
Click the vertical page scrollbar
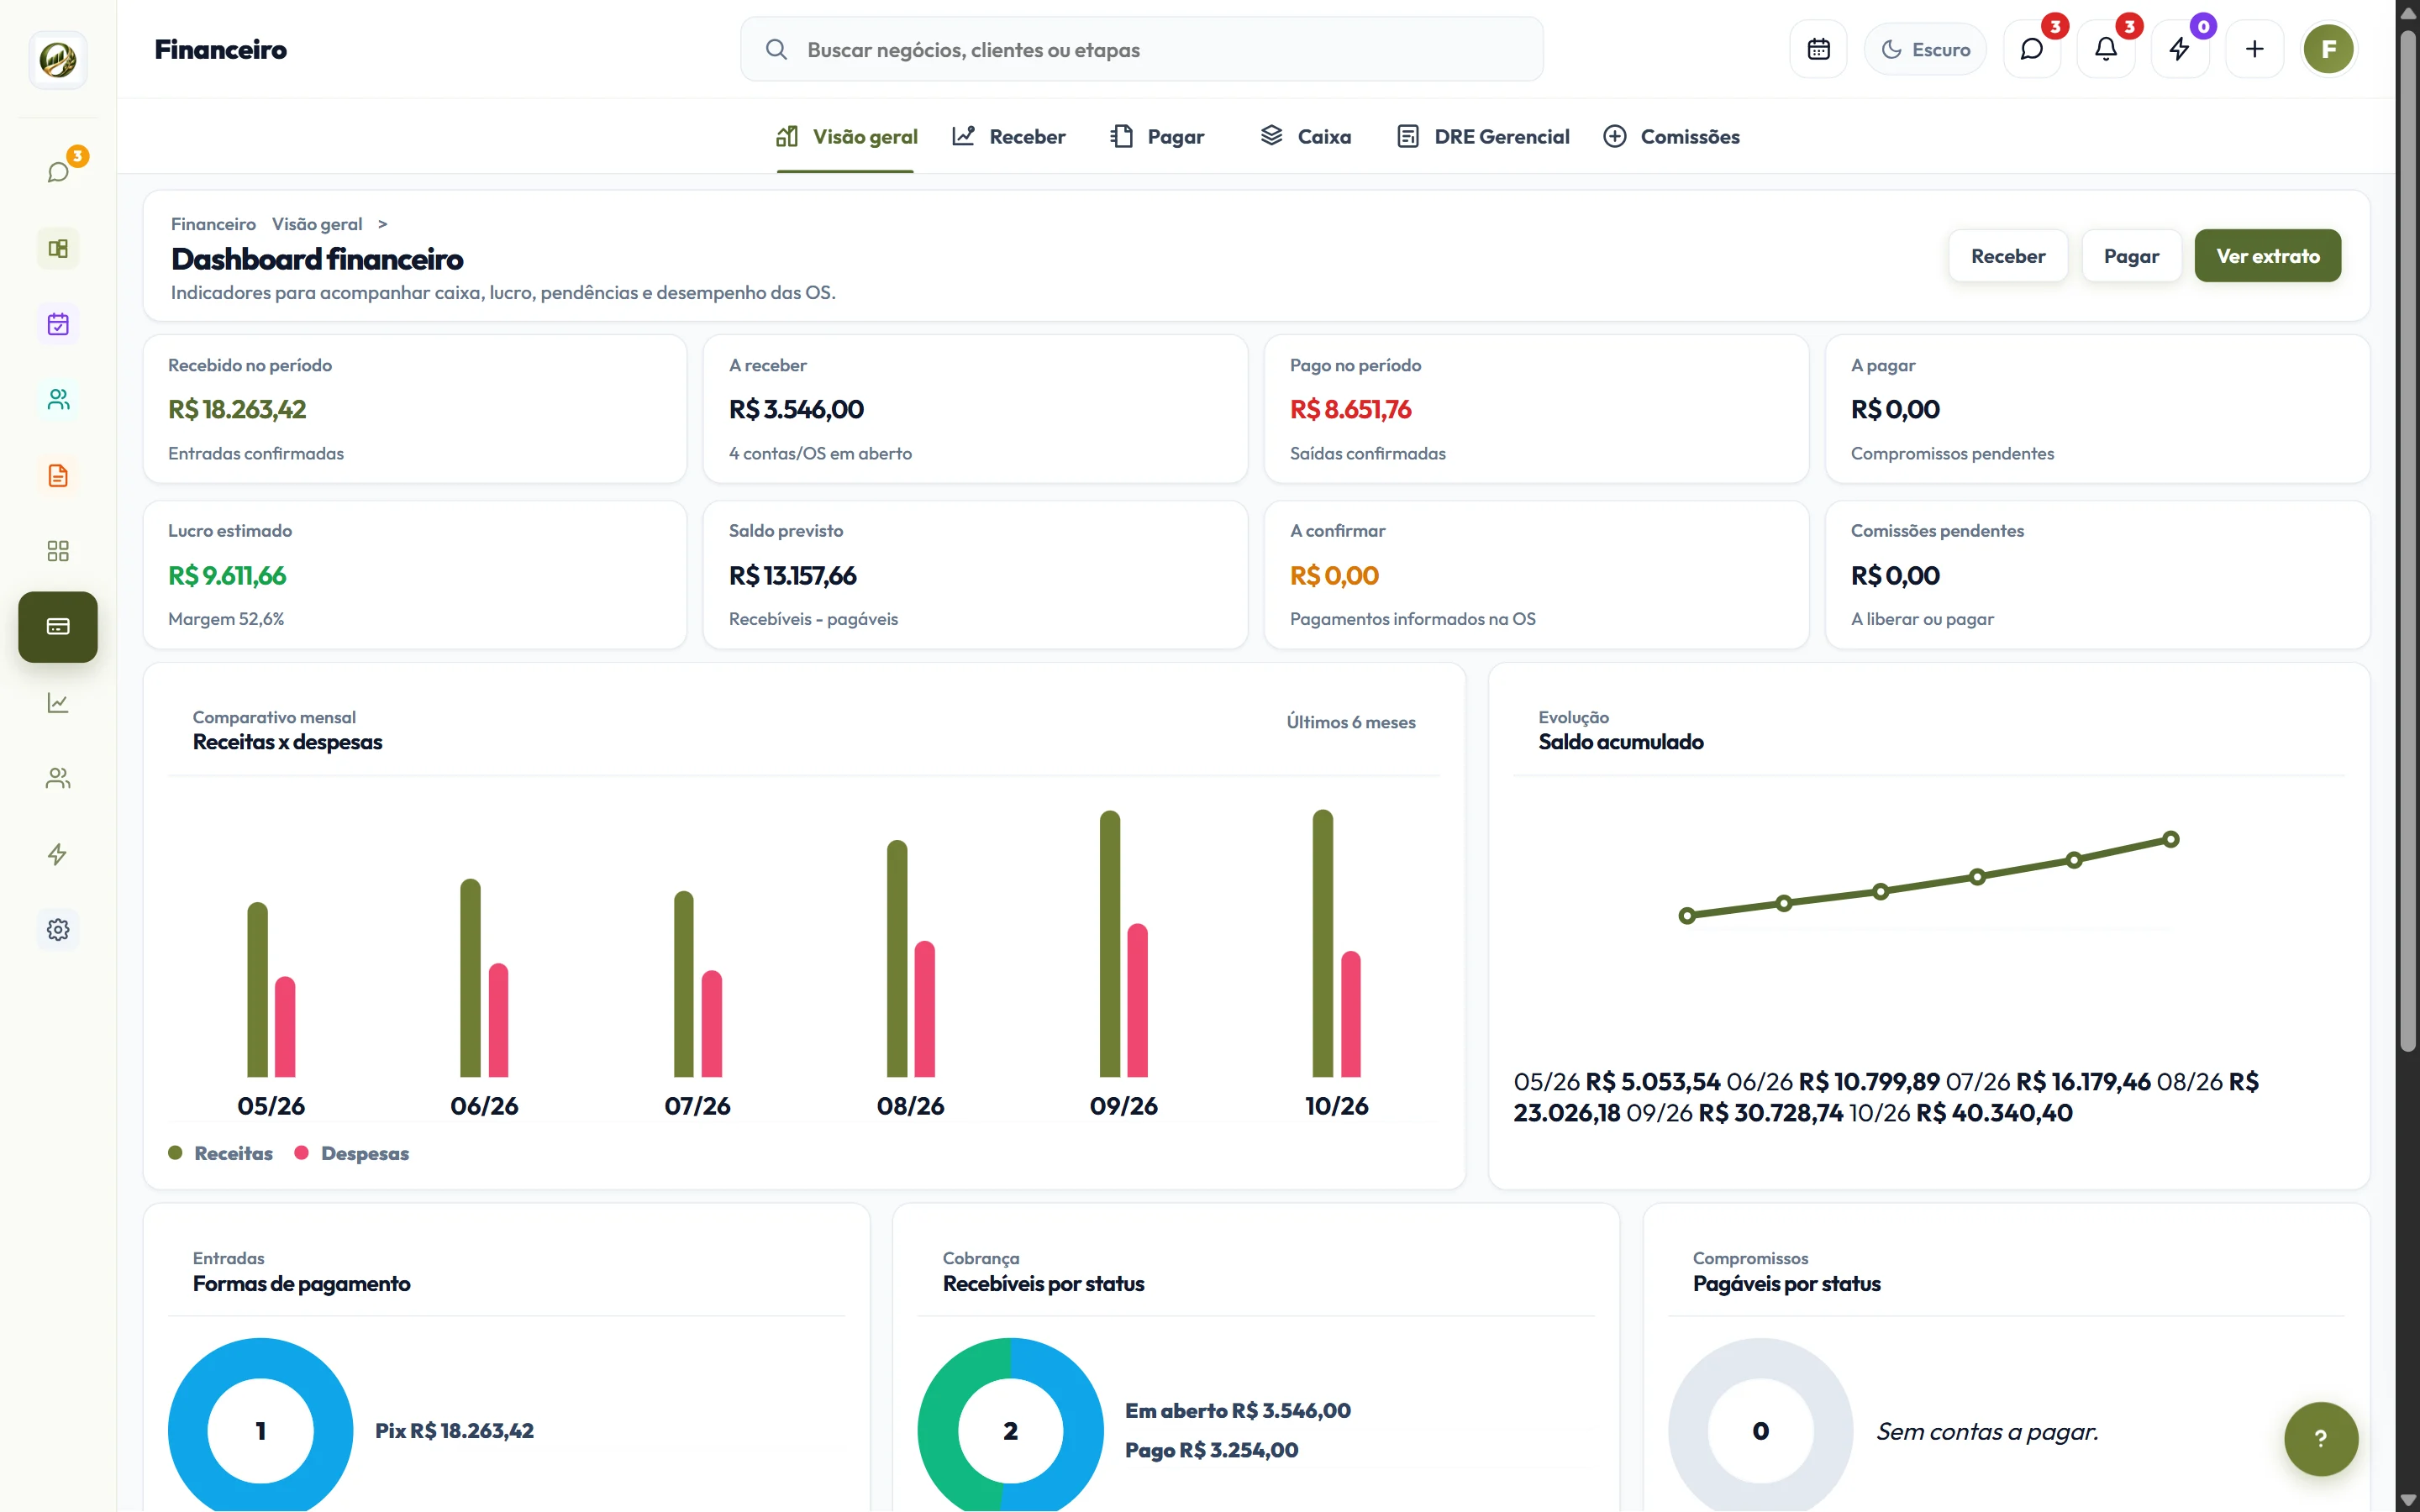(2407, 540)
